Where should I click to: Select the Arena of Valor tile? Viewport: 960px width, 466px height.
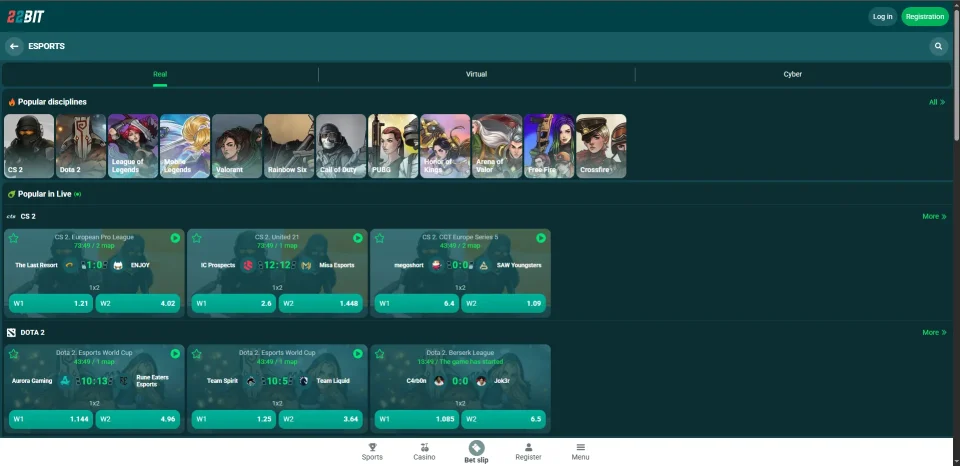(497, 146)
